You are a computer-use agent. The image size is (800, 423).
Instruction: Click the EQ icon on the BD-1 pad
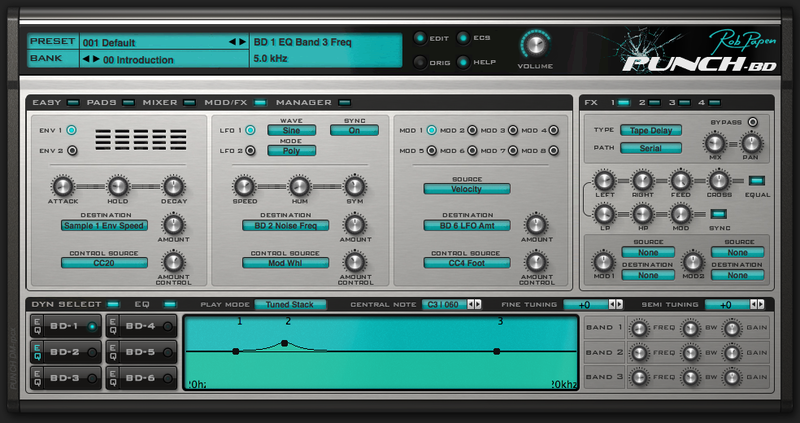click(38, 326)
